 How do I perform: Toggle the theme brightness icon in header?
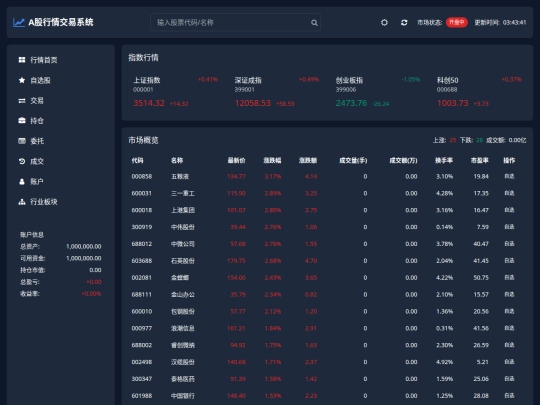pos(384,22)
